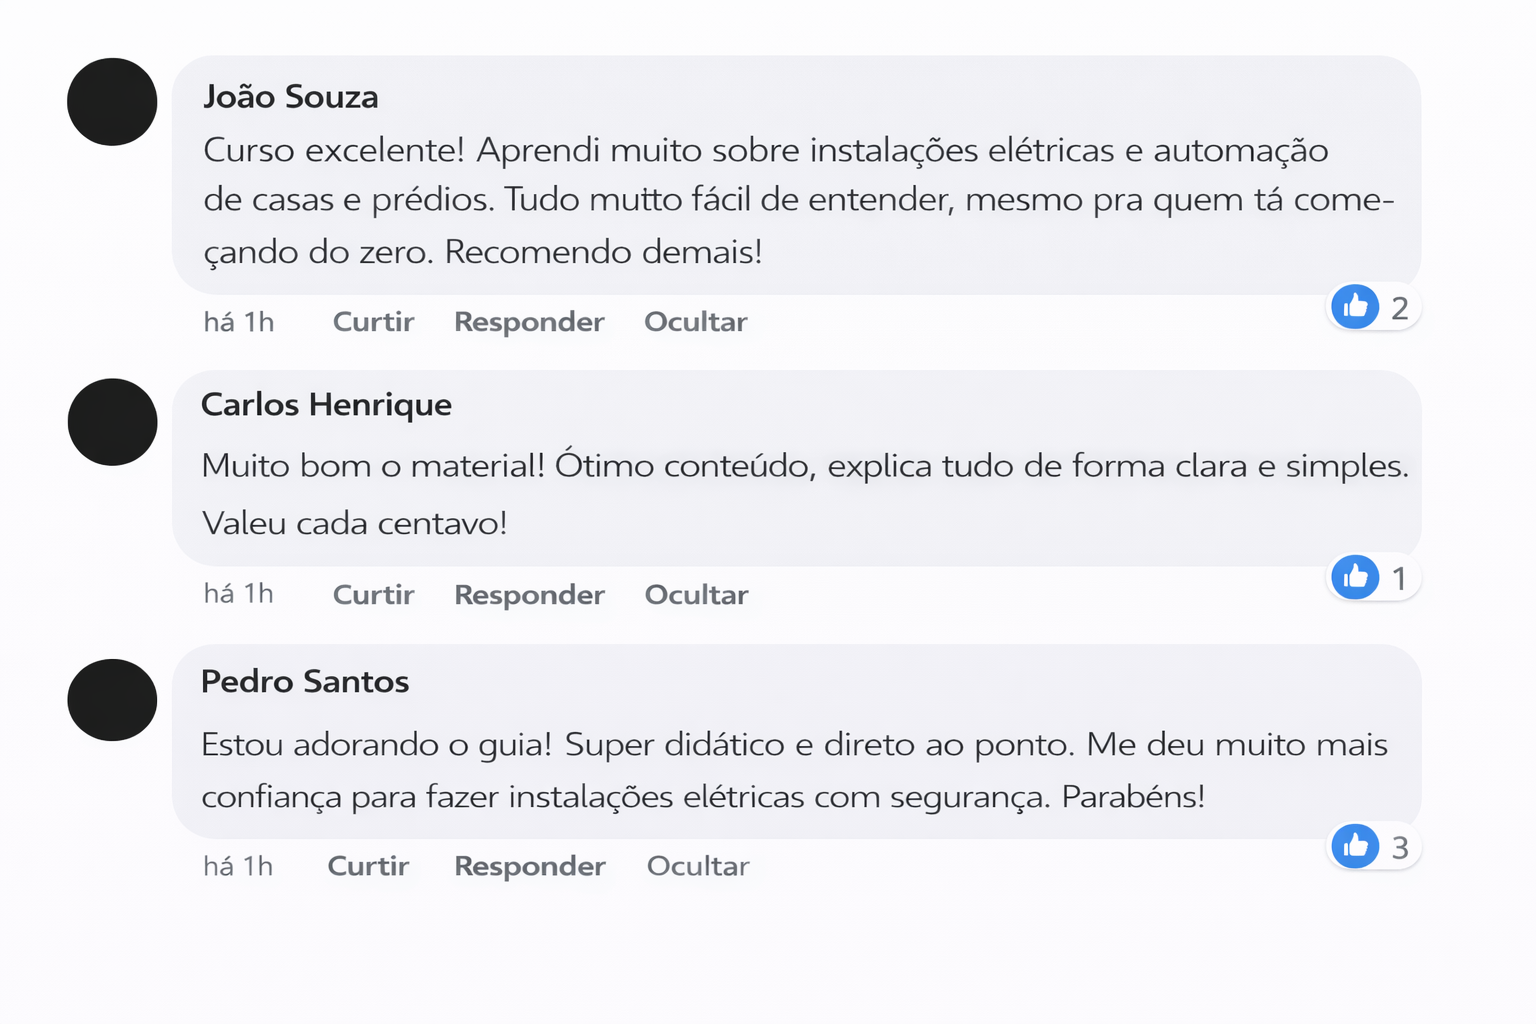Click the like reaction icon on Carlos Henrique's comment
Image resolution: width=1536 pixels, height=1024 pixels.
coord(1355,577)
